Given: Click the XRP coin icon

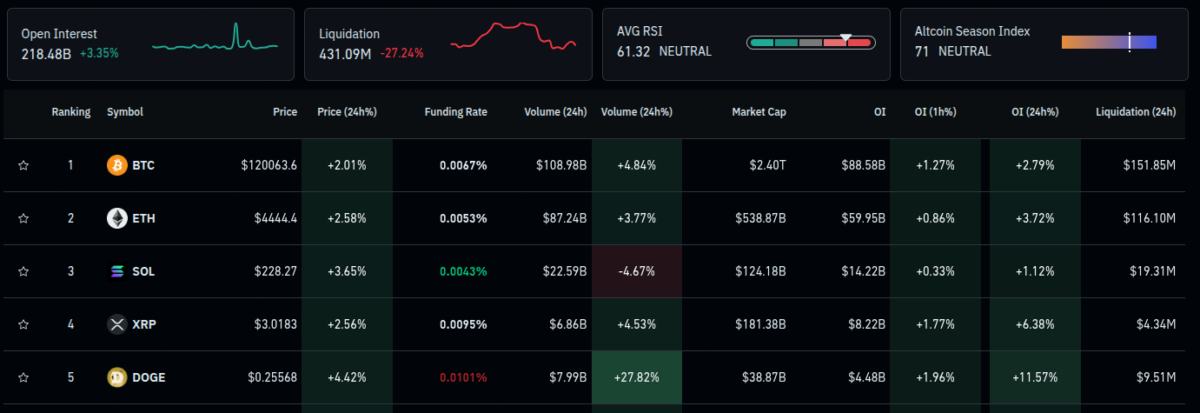Looking at the screenshot, I should point(117,324).
